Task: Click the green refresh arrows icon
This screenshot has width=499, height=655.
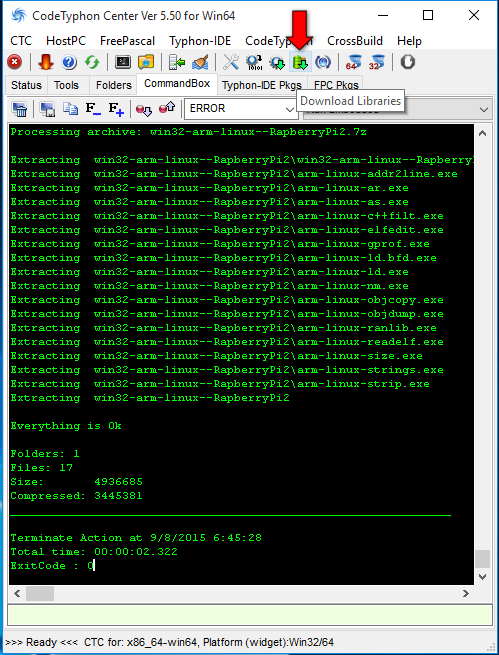Action: 92,62
